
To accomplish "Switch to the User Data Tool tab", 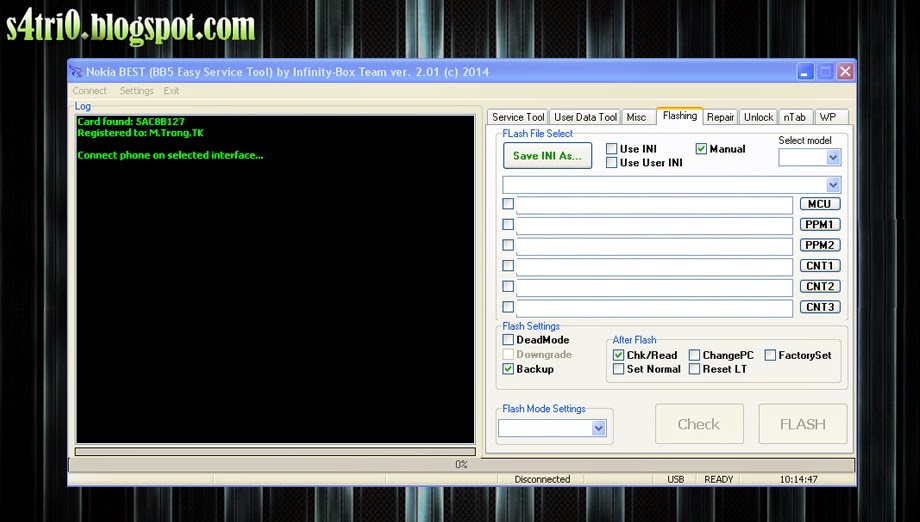I will [x=585, y=117].
